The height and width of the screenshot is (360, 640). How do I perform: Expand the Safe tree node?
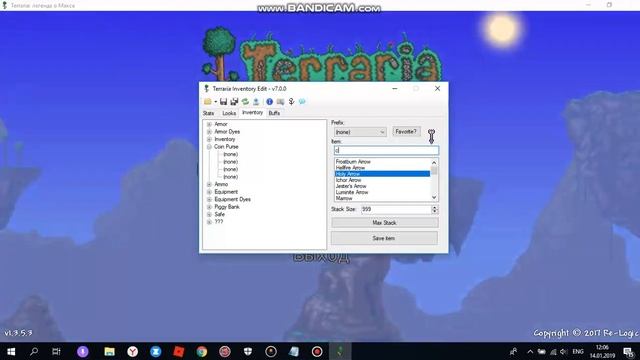click(209, 214)
